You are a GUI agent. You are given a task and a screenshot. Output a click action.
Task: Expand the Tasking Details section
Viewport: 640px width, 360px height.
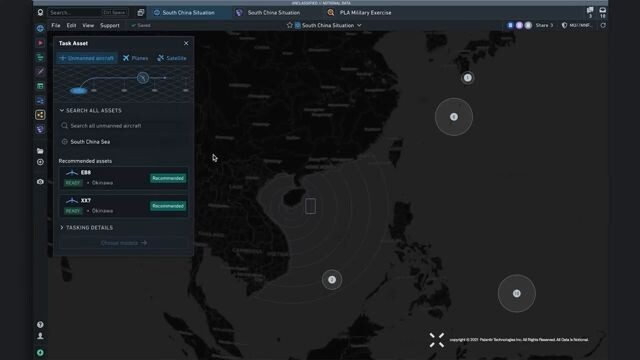pos(87,228)
